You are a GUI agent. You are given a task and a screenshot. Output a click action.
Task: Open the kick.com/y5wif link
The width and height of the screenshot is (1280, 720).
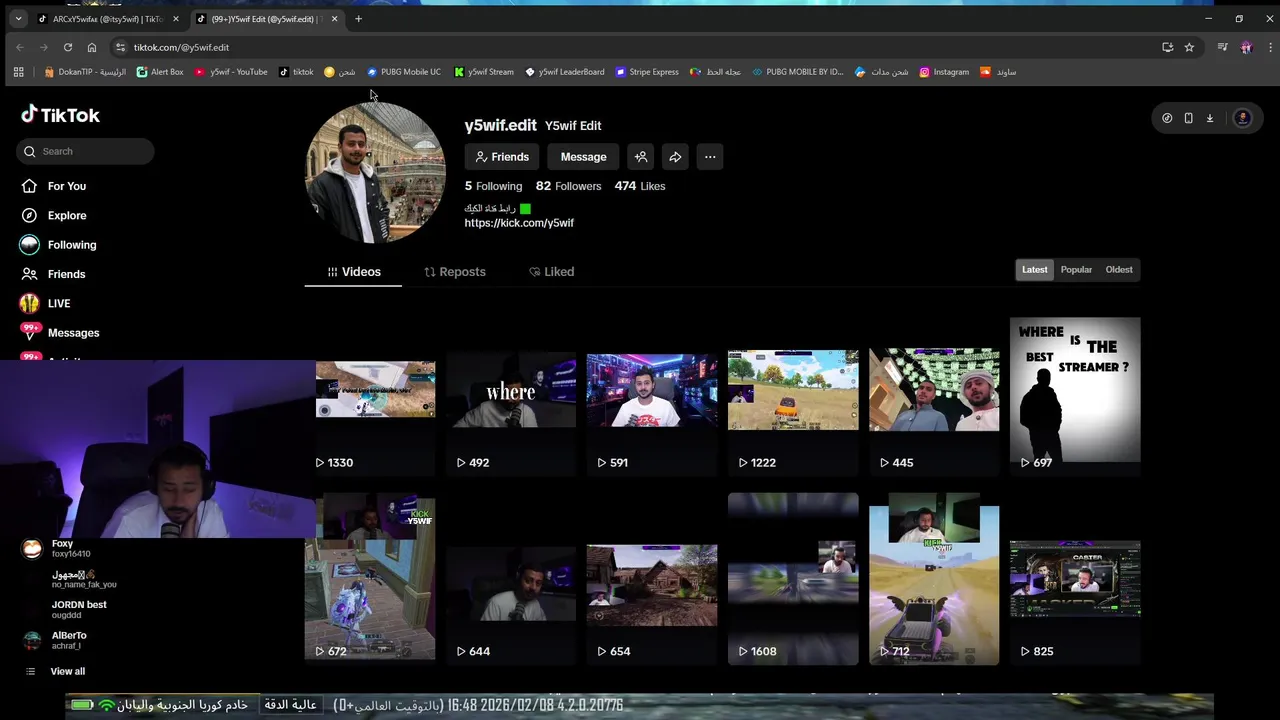click(x=519, y=223)
